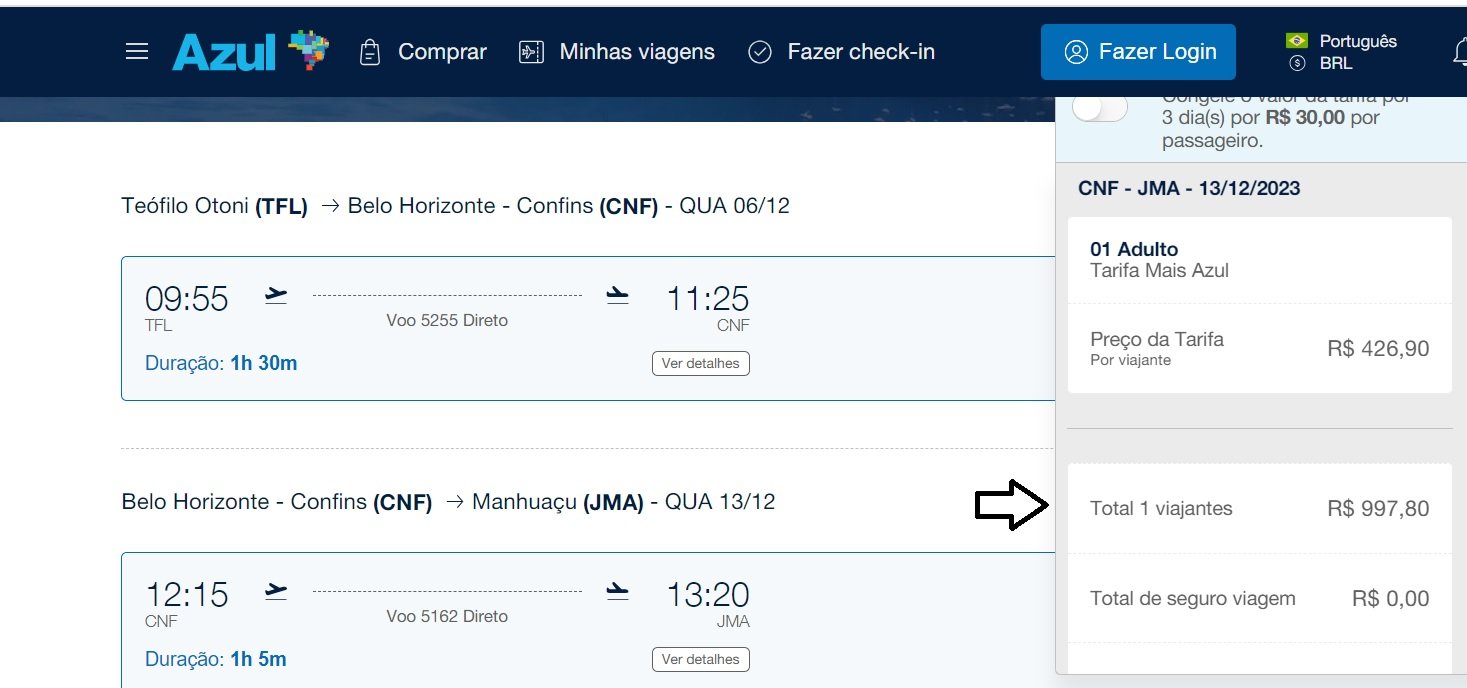Click the notification bell icon
Screen dimensions: 1467x688
click(1458, 53)
